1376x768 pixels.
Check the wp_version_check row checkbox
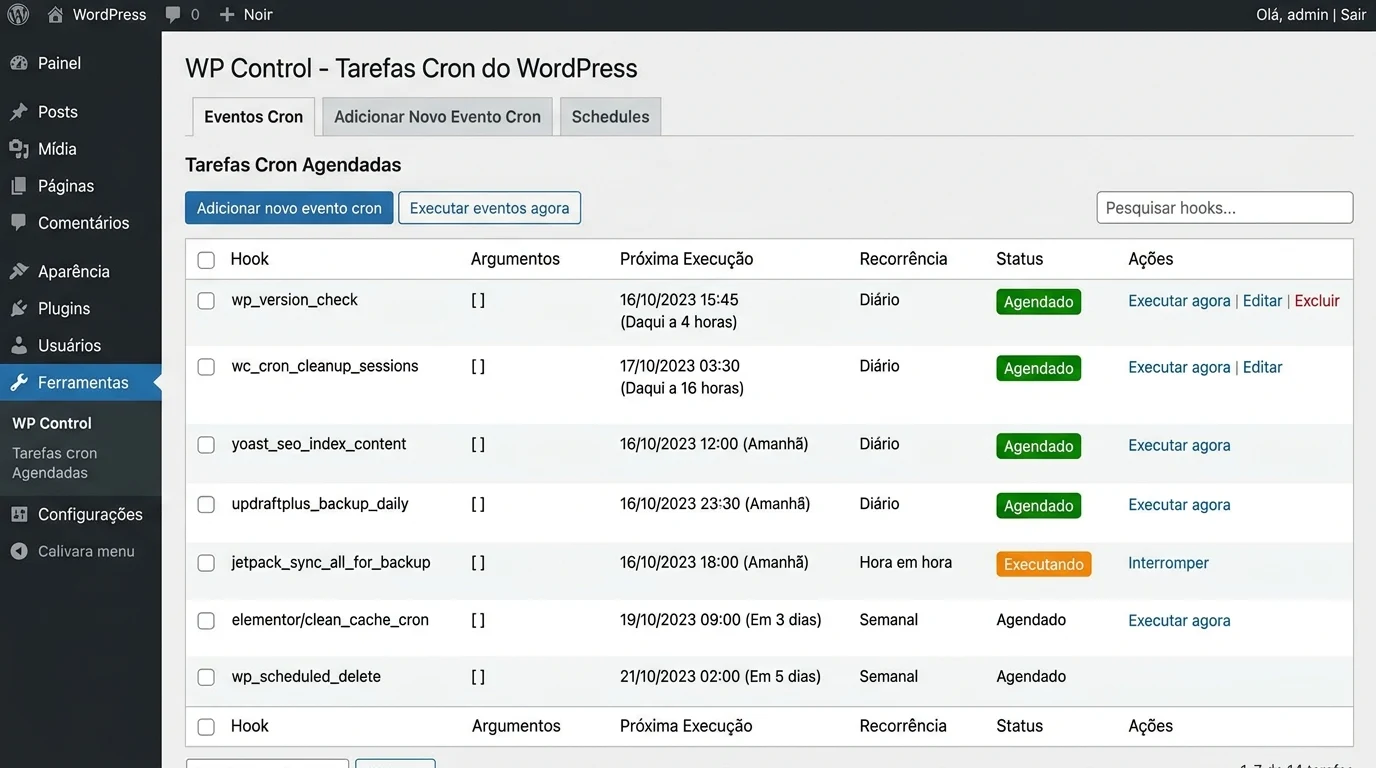206,301
